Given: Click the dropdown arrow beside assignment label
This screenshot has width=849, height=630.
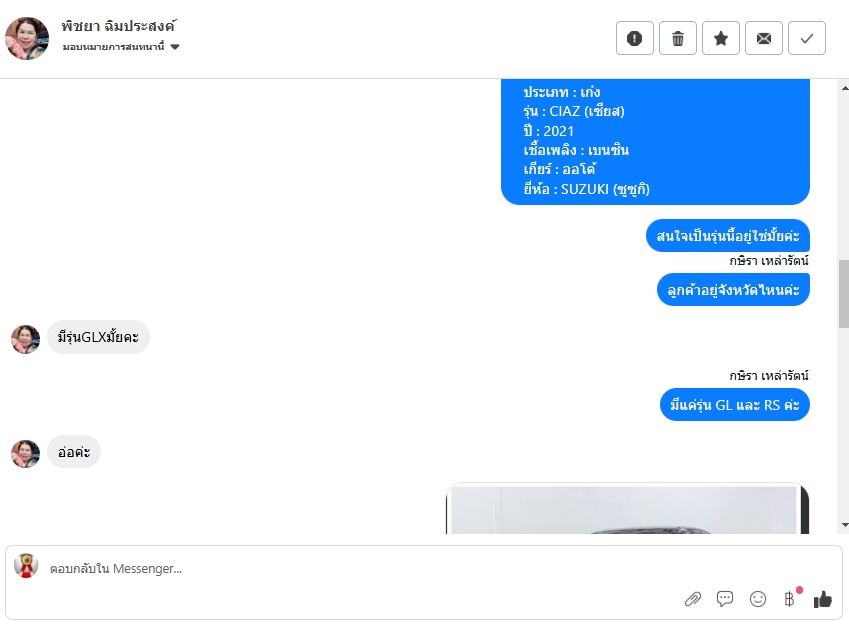Looking at the screenshot, I should [175, 47].
